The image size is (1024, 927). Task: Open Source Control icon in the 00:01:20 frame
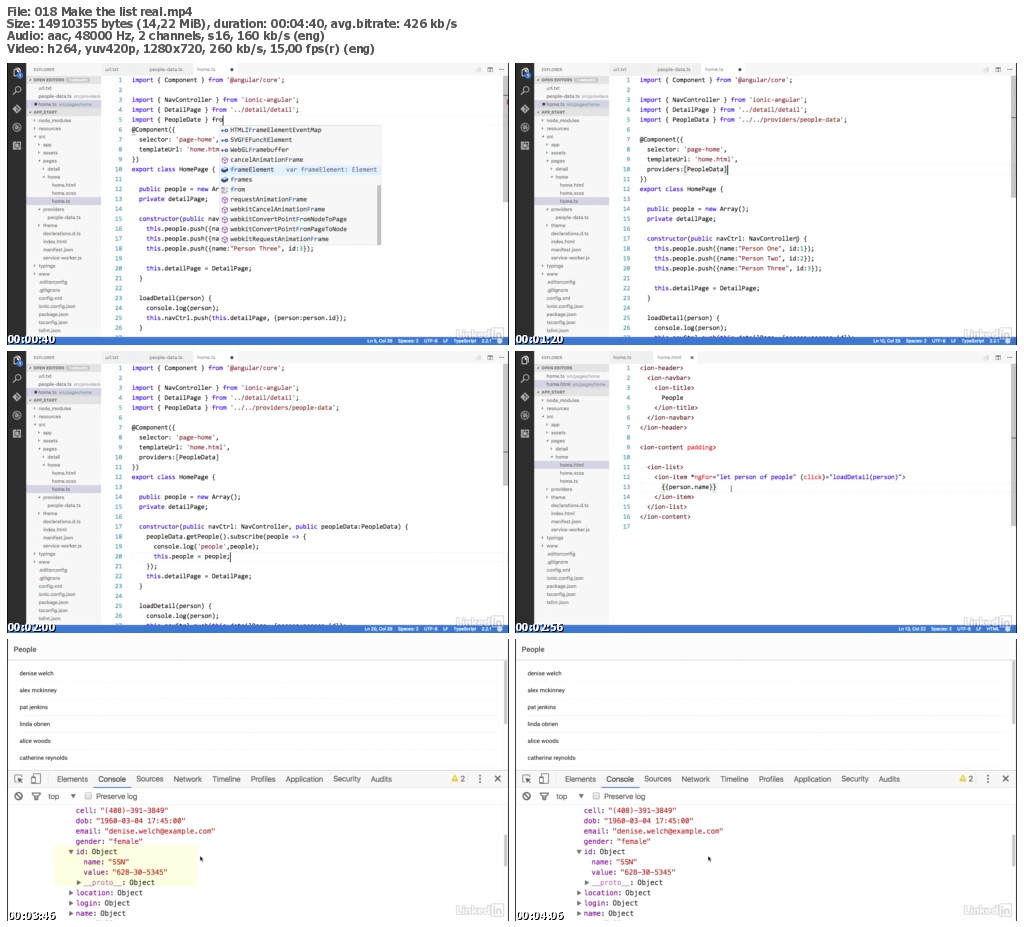point(525,108)
